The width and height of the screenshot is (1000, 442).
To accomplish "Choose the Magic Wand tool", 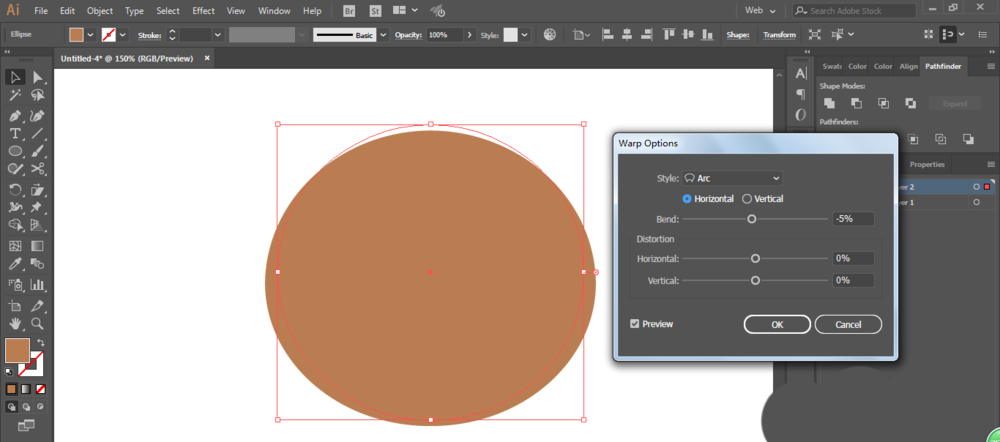I will pos(15,96).
